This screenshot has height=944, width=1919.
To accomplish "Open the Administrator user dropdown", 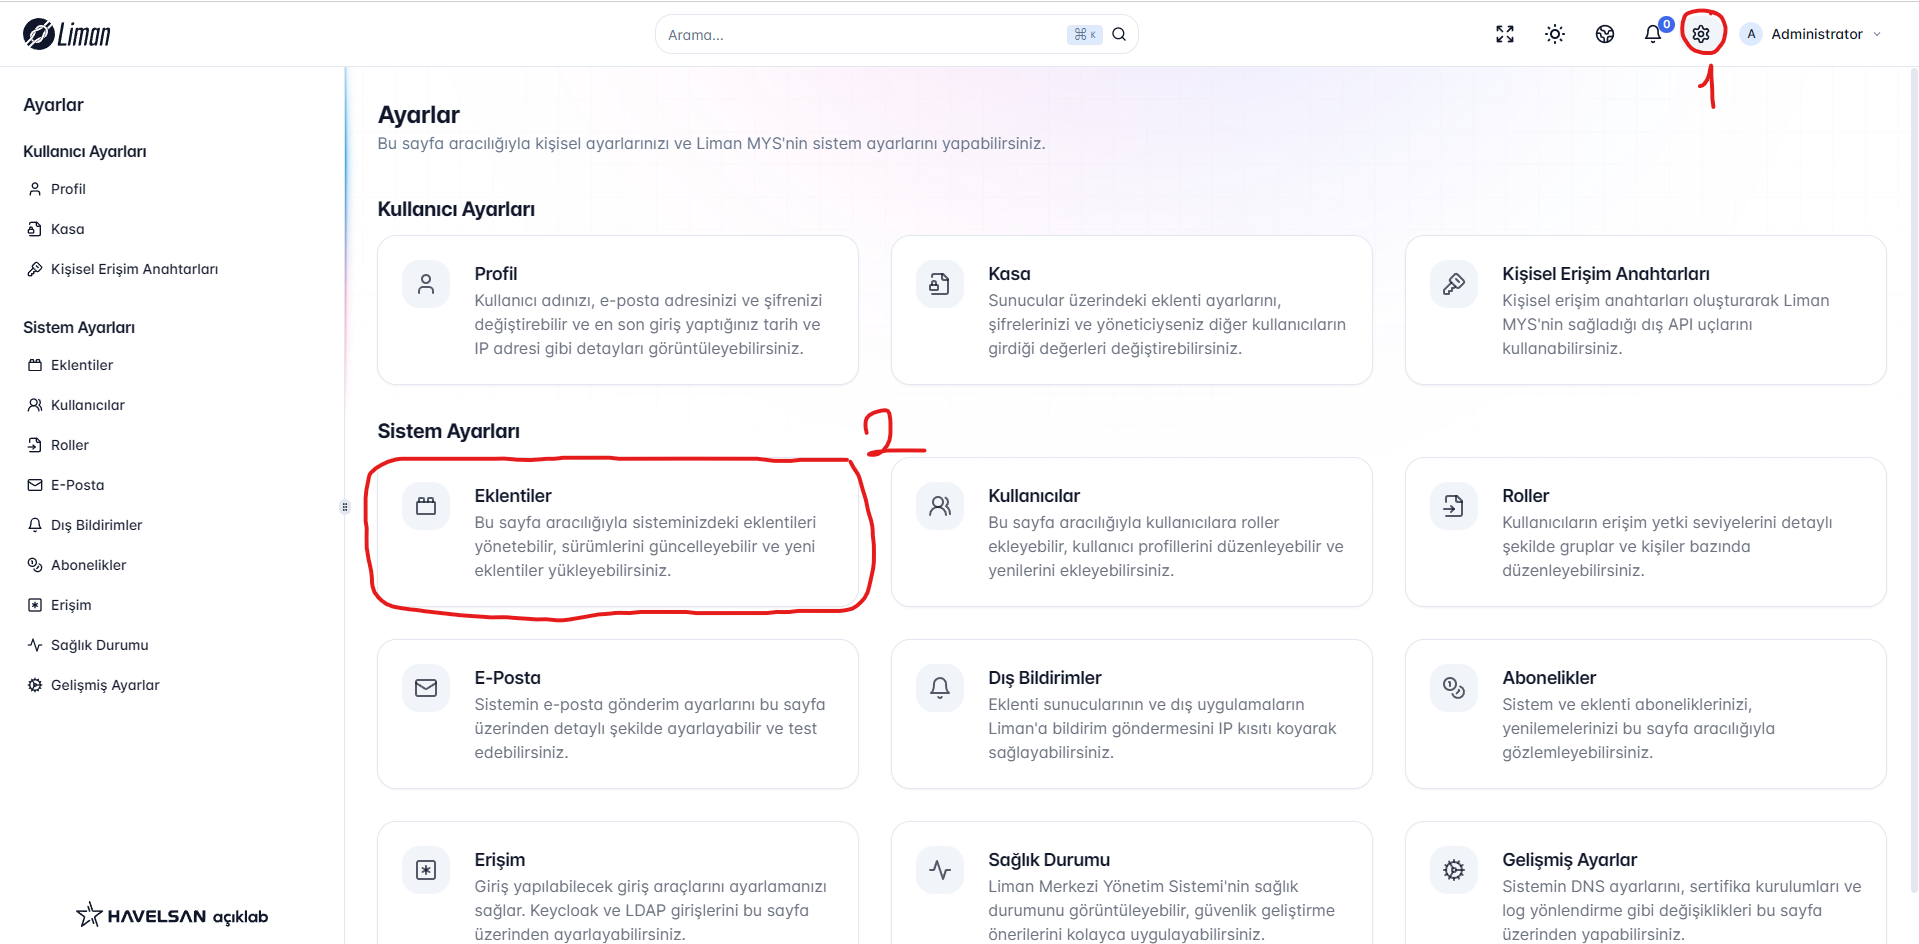I will click(x=1812, y=34).
